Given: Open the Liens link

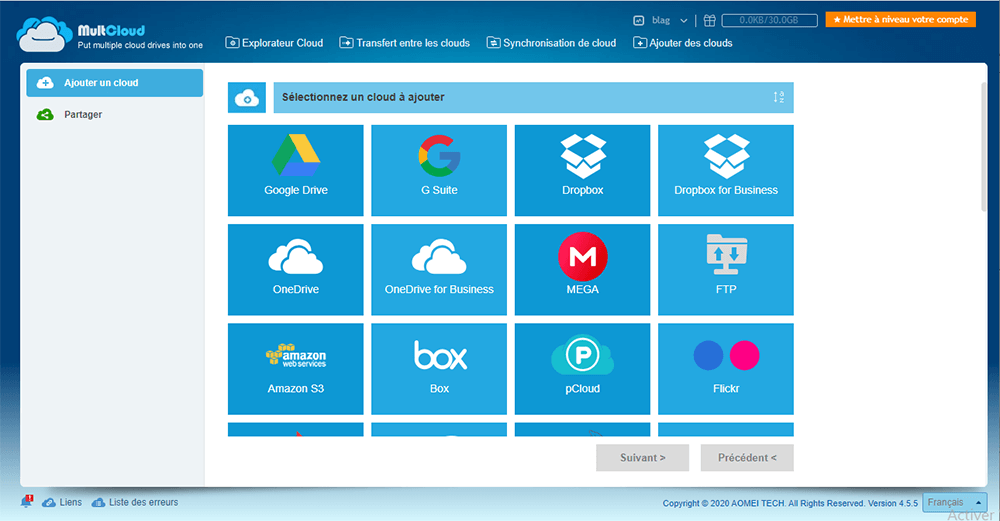Looking at the screenshot, I should 62,503.
